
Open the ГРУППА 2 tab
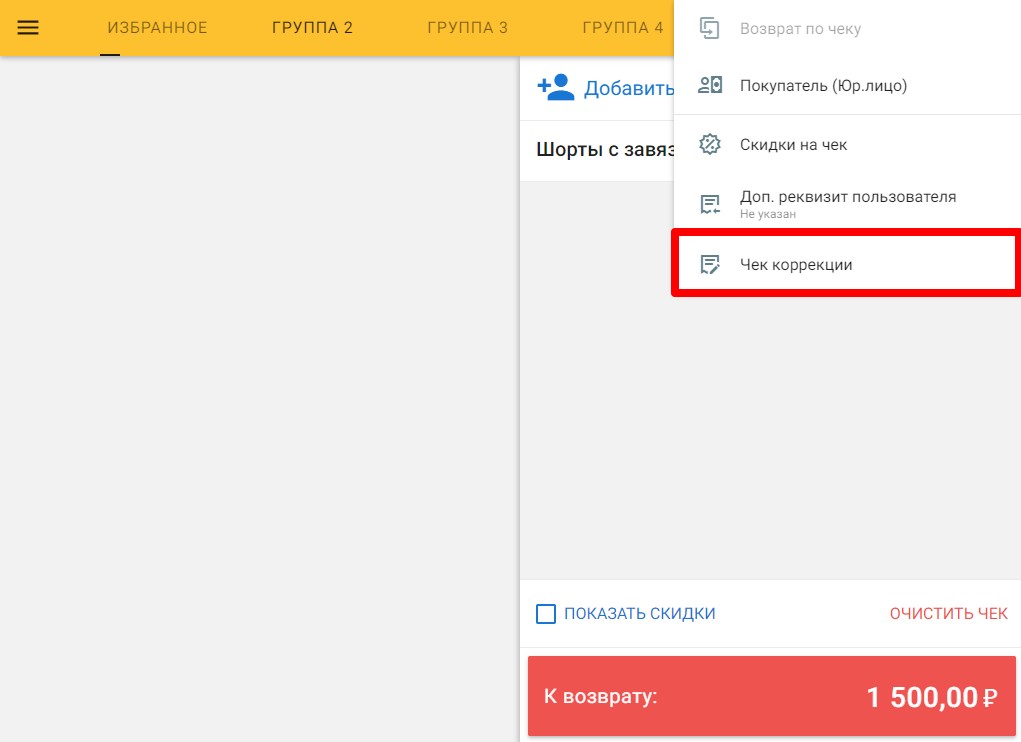tap(312, 28)
